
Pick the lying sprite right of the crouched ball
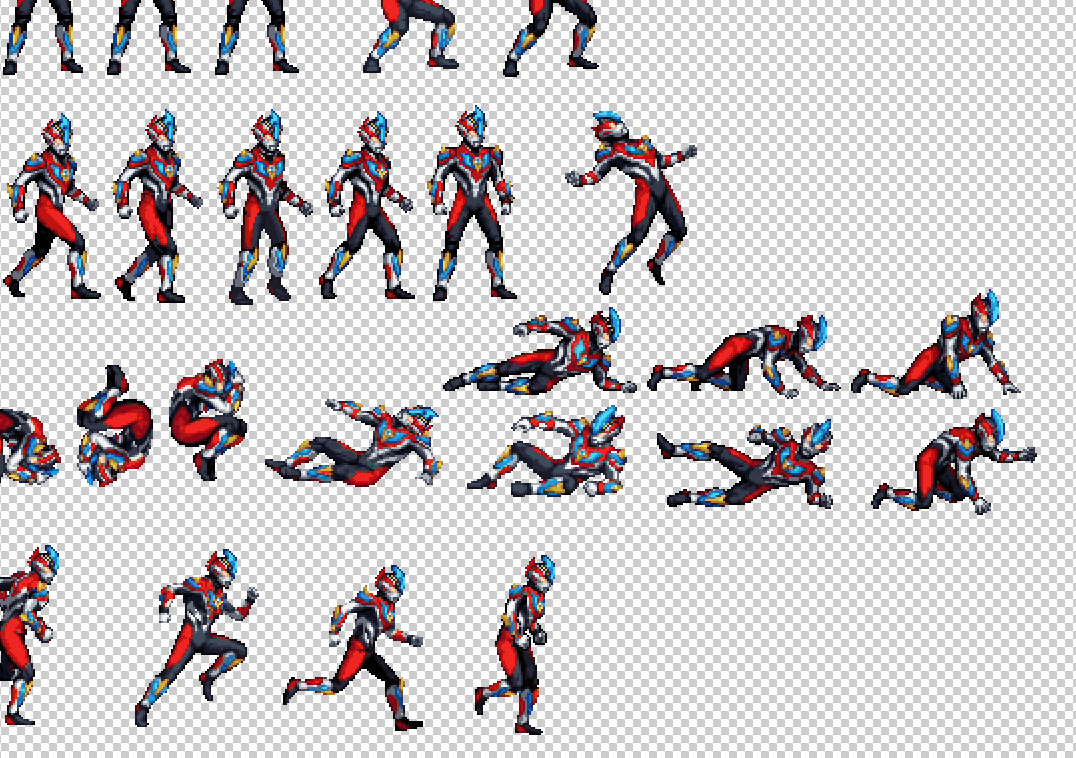pos(353,442)
